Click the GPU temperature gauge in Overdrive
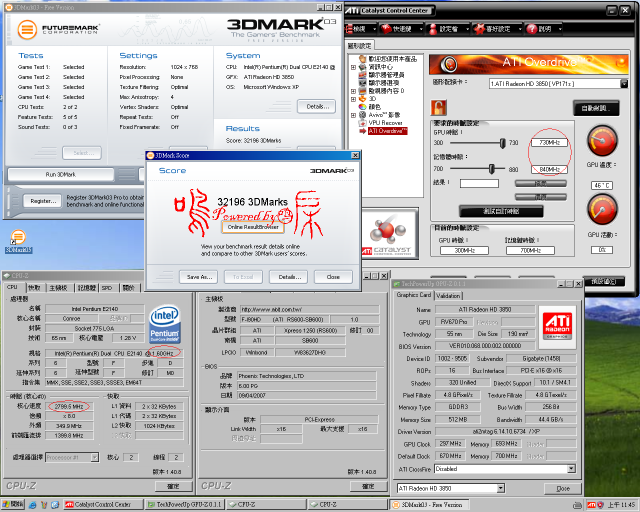 click(602, 141)
